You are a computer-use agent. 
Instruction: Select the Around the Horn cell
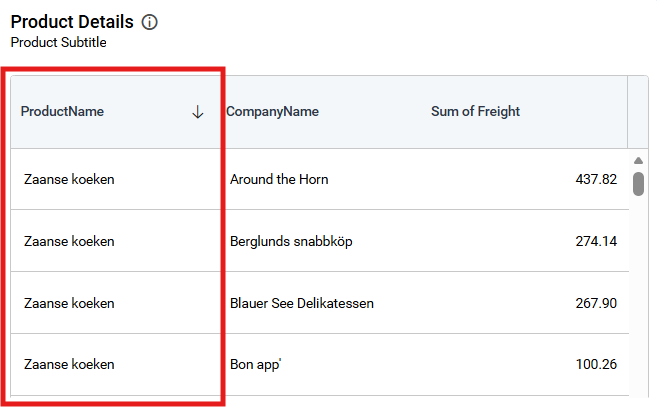[x=279, y=180]
